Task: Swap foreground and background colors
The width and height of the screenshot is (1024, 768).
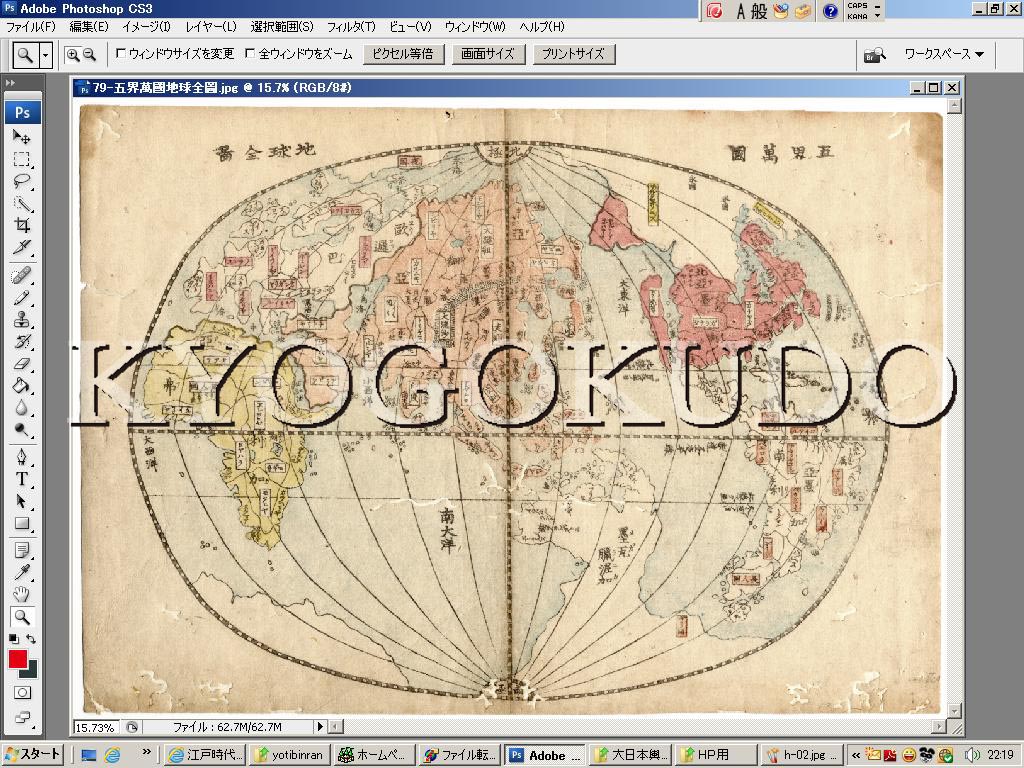Action: [31, 639]
